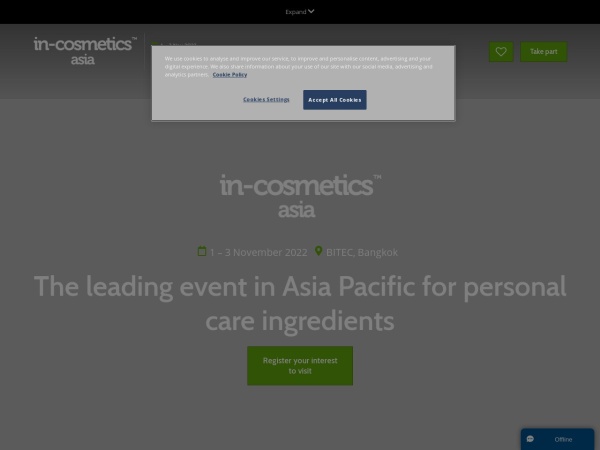Click the 'BITEC, Bangkok' venue text
The width and height of the screenshot is (600, 450).
tap(362, 253)
